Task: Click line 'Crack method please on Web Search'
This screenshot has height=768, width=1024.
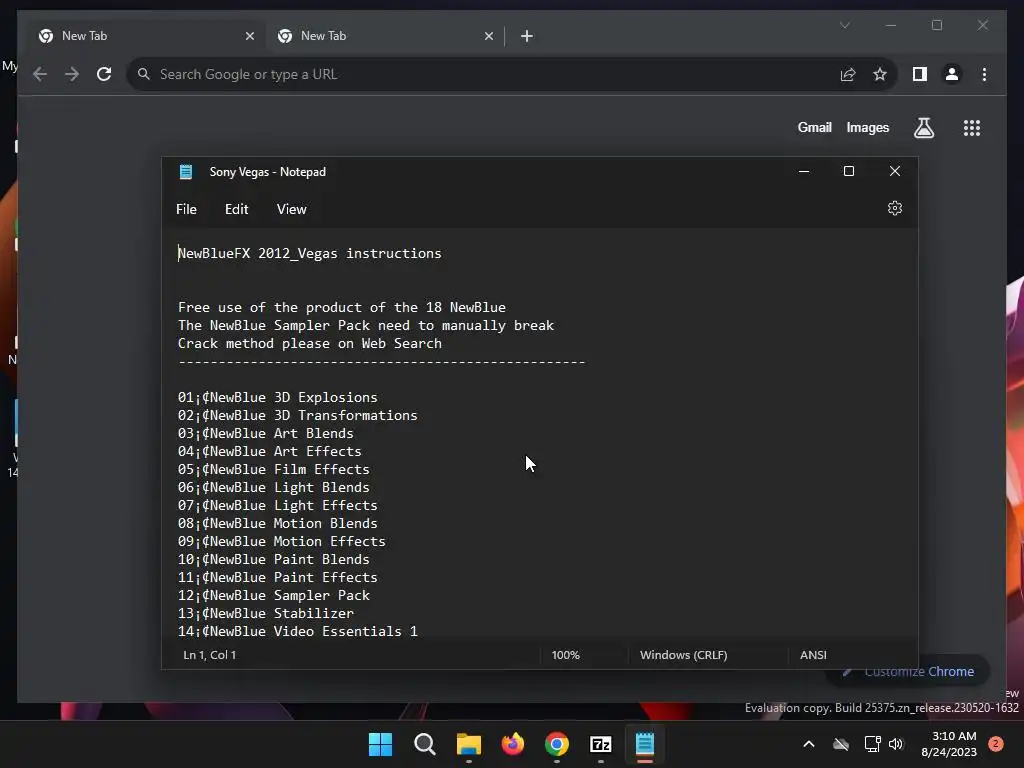Action: 310,344
